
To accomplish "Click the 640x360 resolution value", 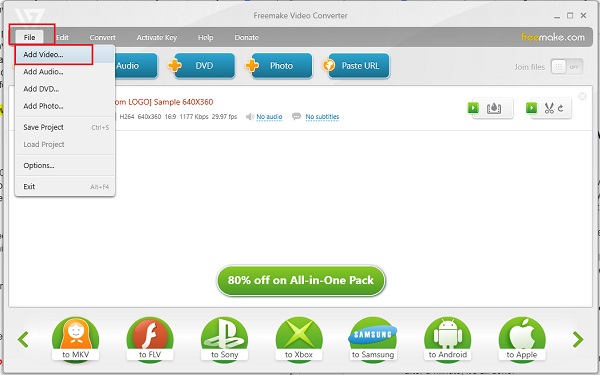I will coord(149,116).
